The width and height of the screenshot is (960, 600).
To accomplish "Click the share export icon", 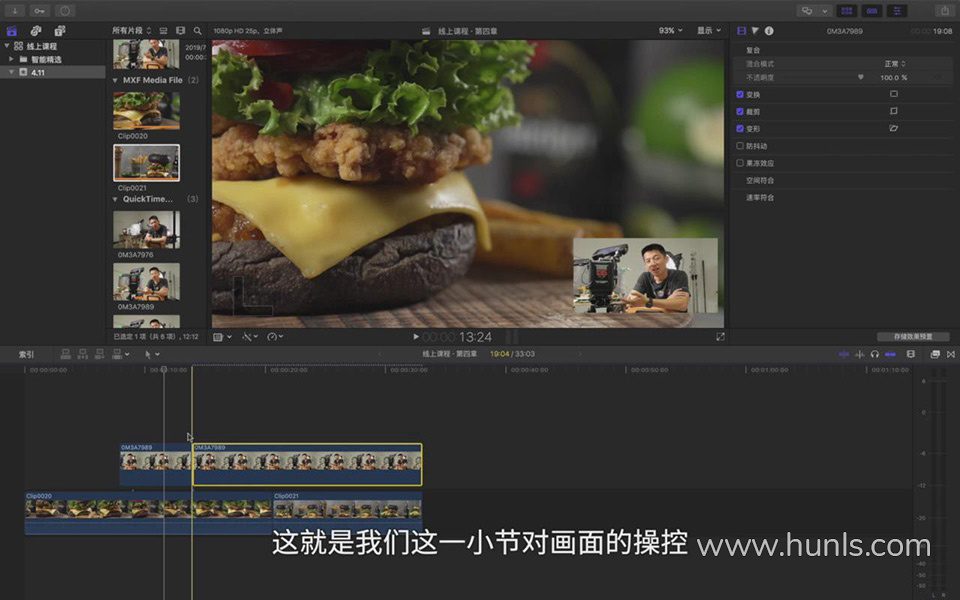I will (x=944, y=10).
